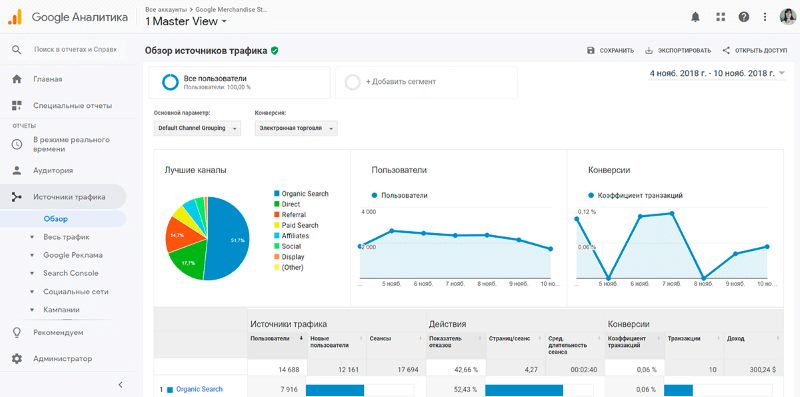Click the user profile avatar
Image resolution: width=800 pixels, height=397 pixels.
click(x=787, y=17)
